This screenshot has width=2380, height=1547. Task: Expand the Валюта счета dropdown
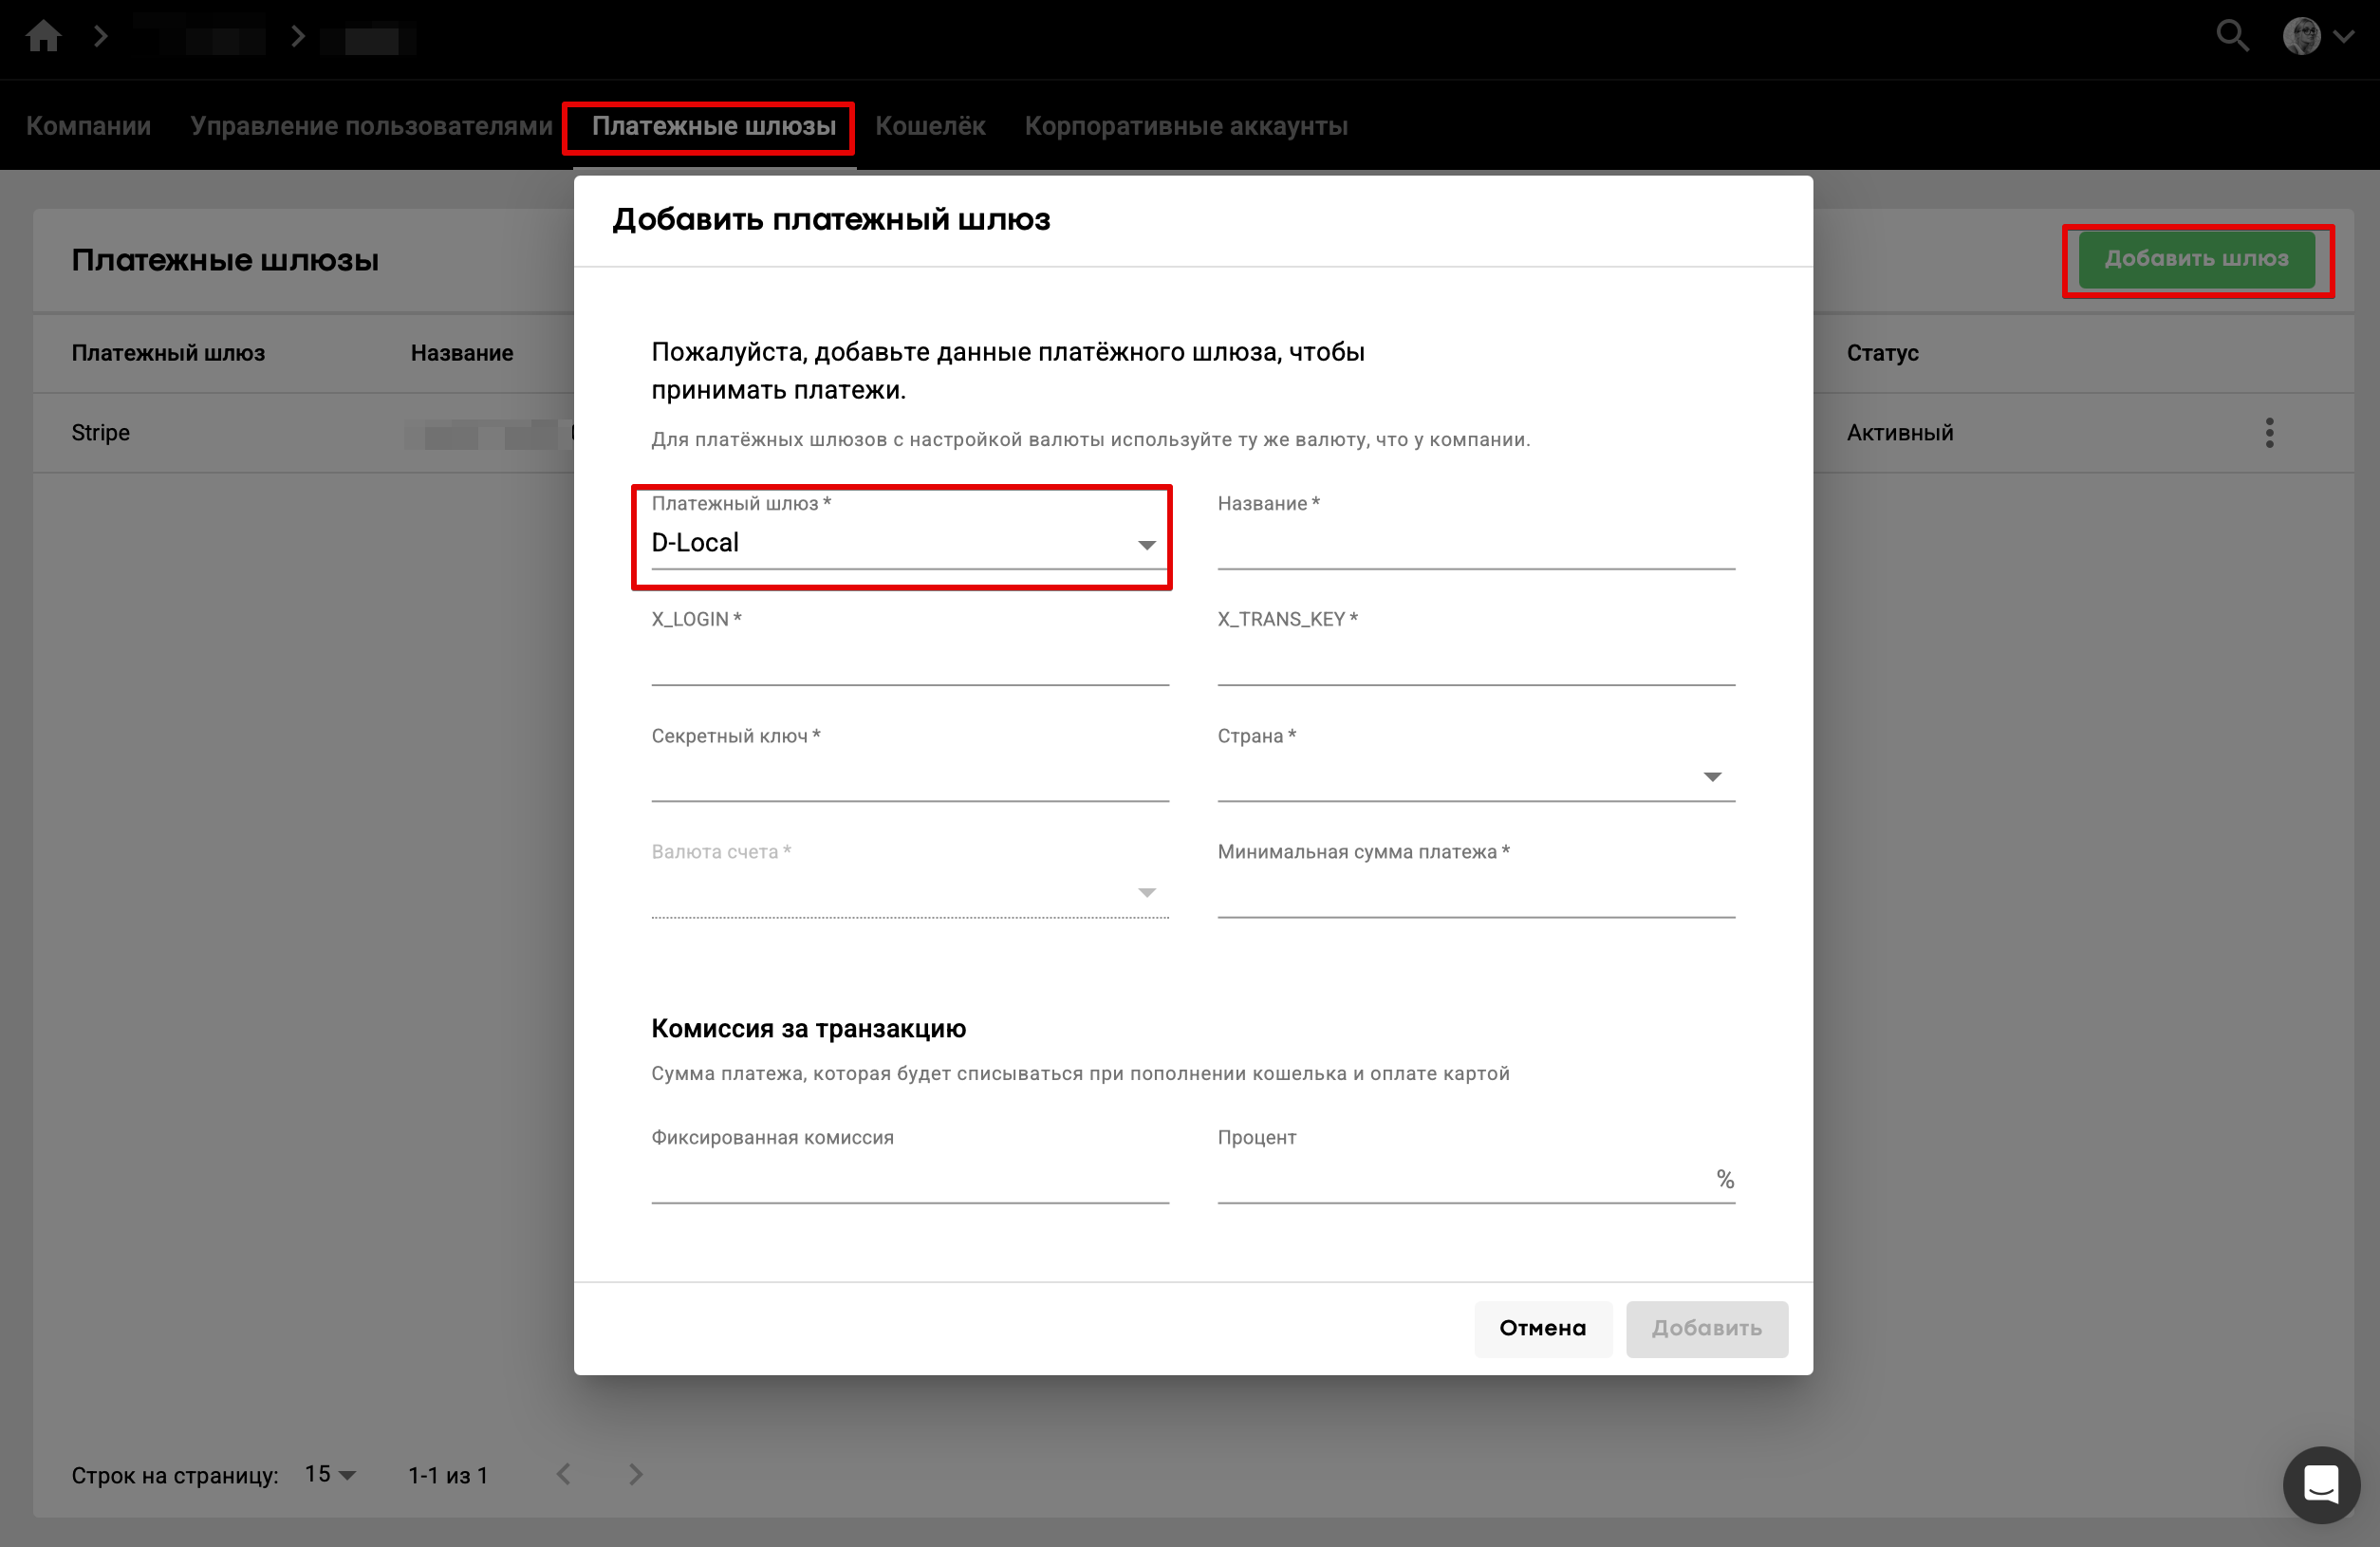pyautogui.click(x=909, y=892)
